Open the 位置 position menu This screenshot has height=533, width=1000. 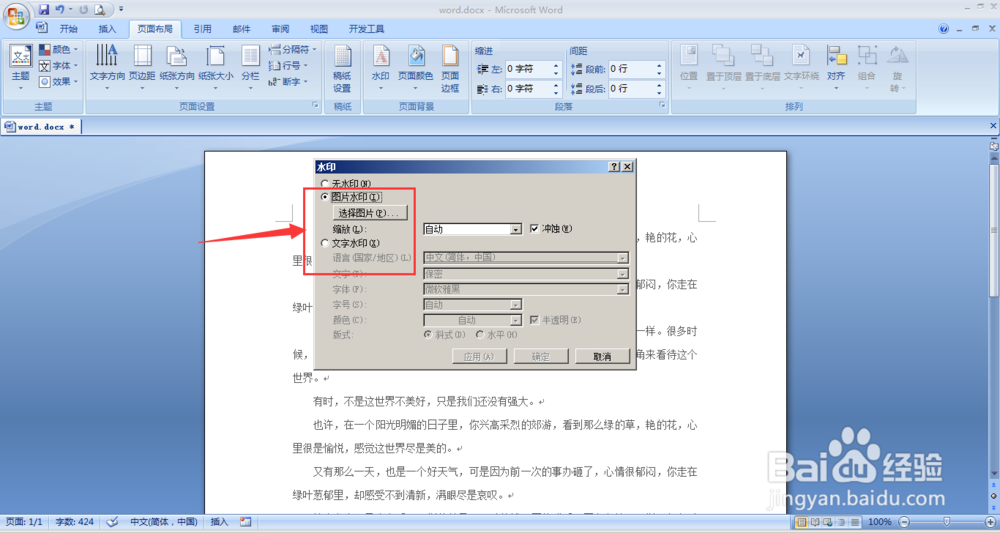tap(689, 67)
